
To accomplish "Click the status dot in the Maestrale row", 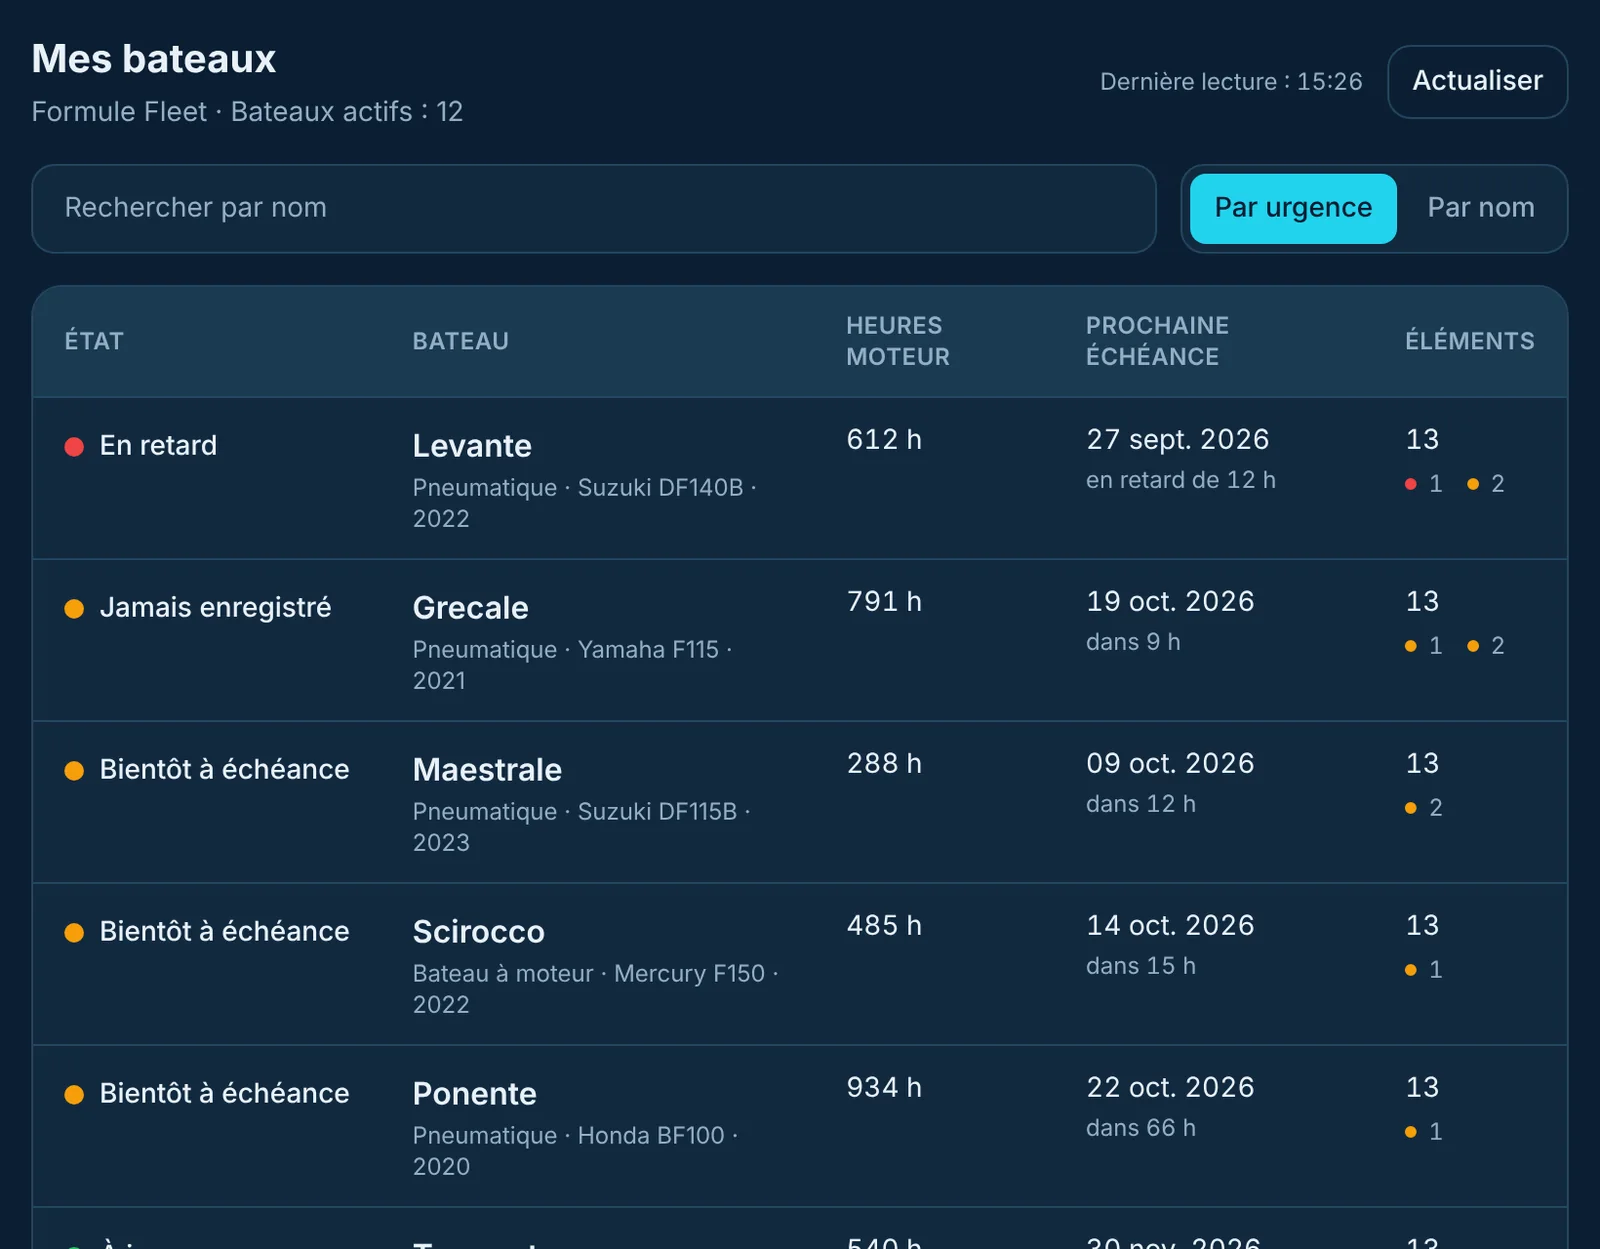I will click(x=74, y=770).
